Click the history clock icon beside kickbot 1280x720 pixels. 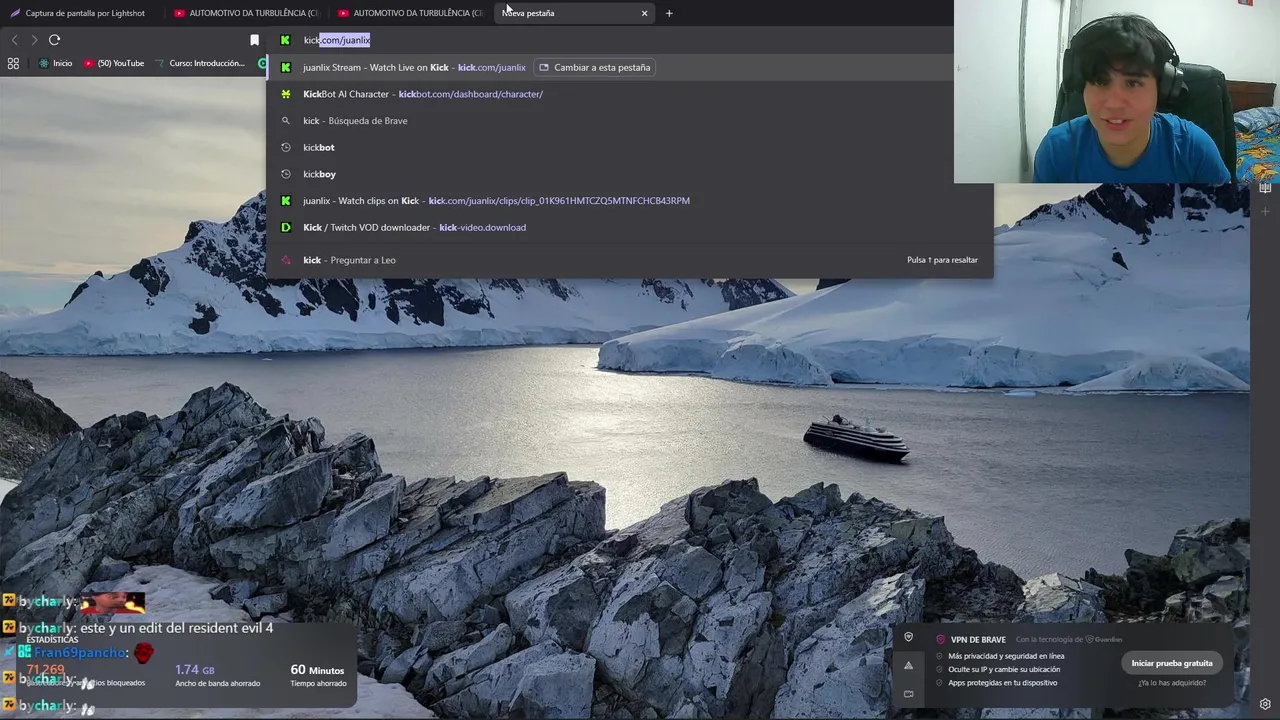click(285, 147)
